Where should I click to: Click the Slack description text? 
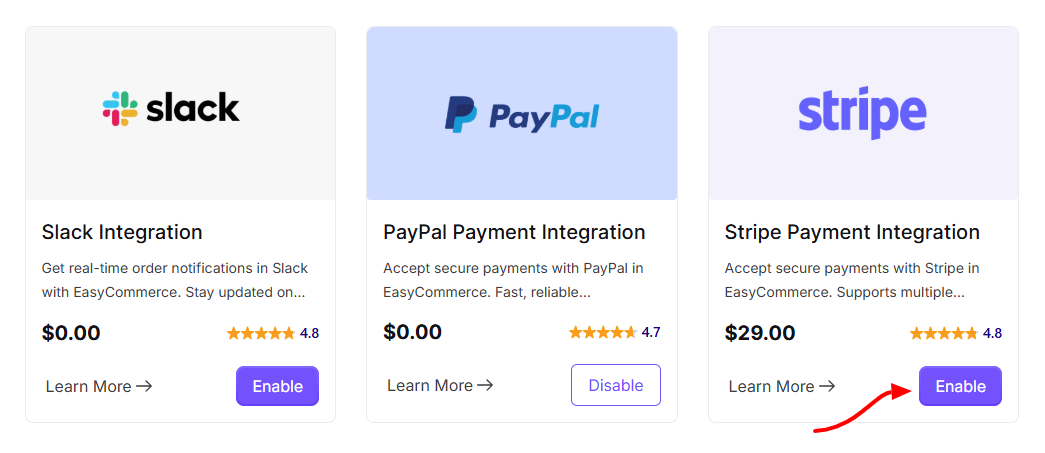point(175,280)
